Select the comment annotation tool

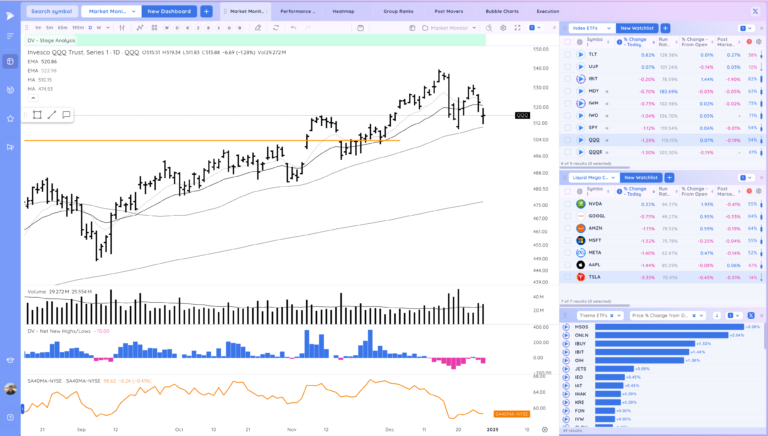67,115
